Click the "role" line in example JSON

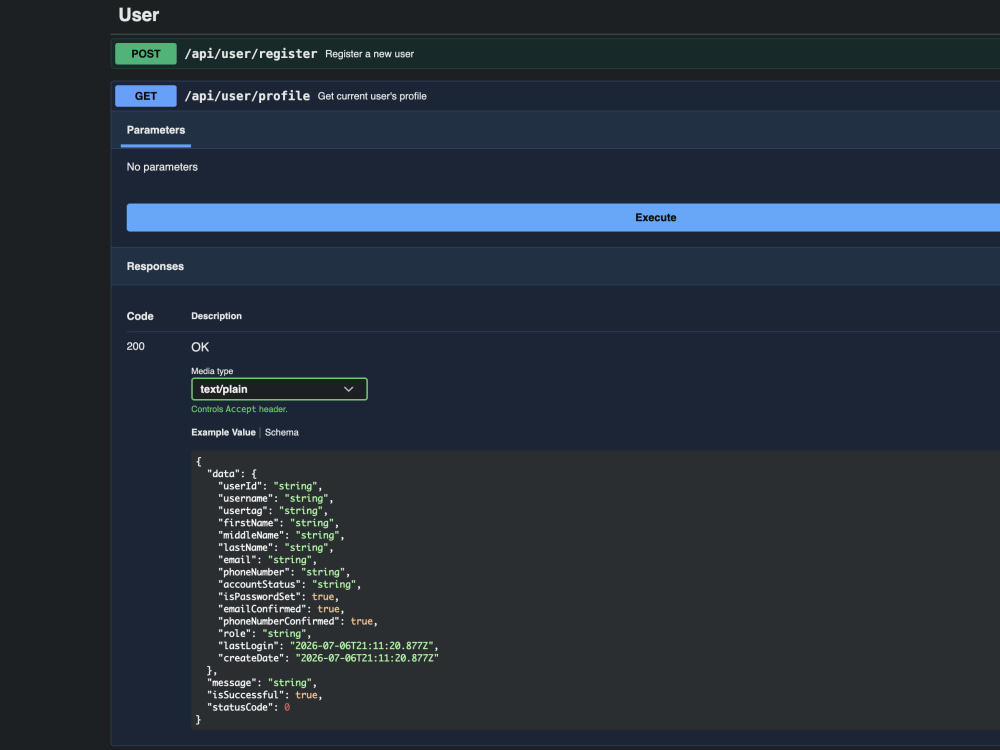(x=265, y=633)
